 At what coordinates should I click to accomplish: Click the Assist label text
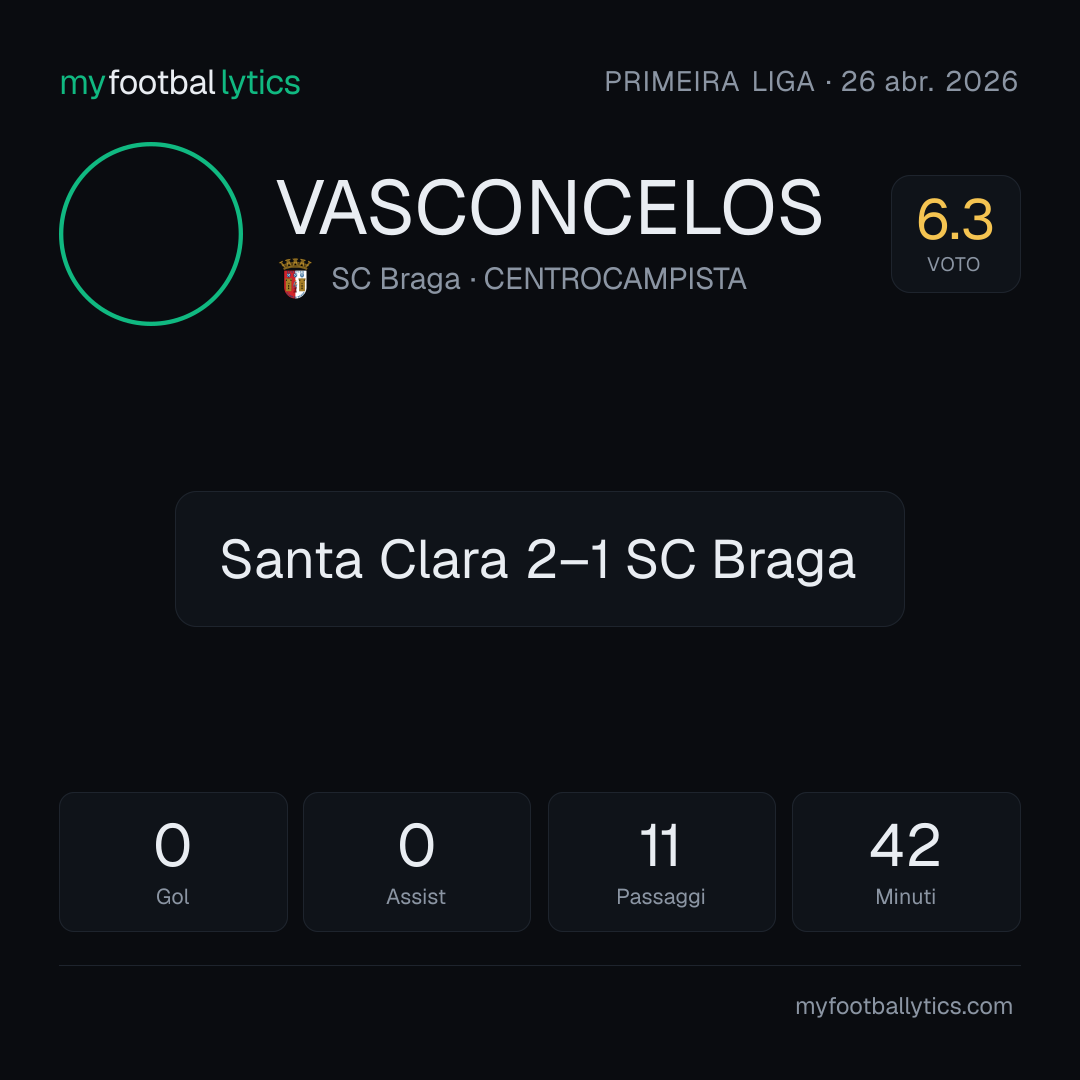[x=416, y=897]
